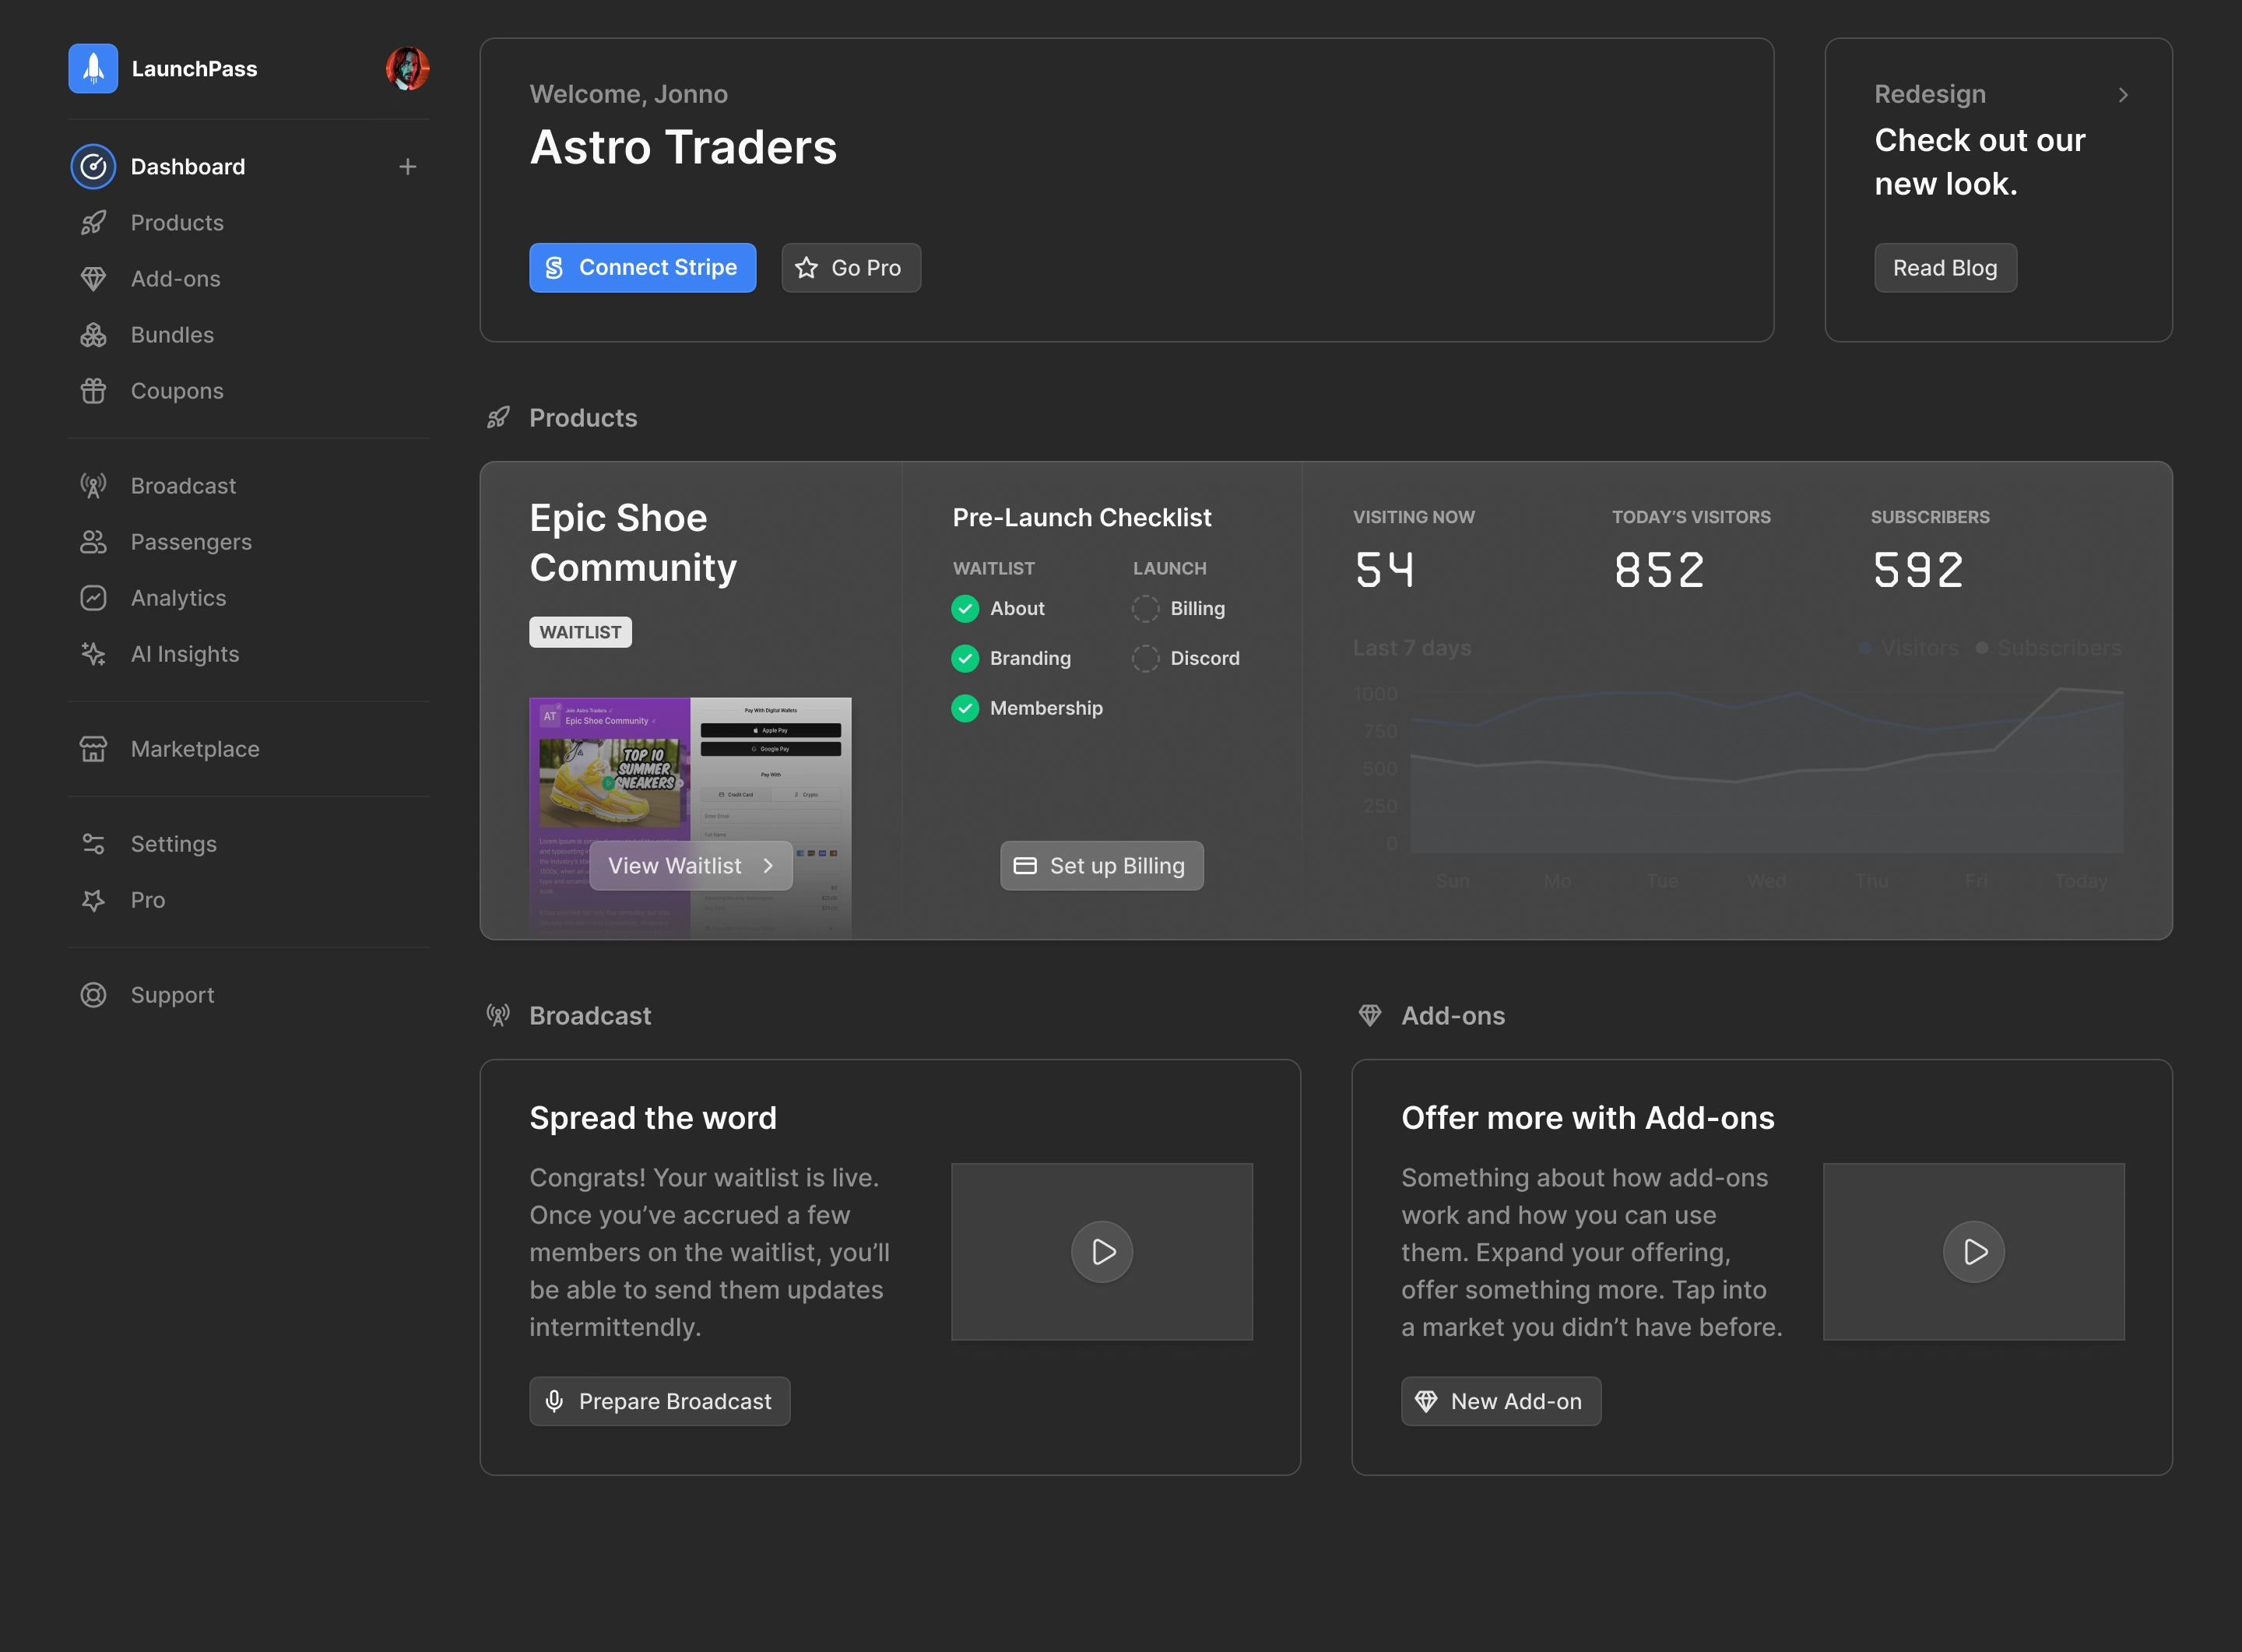Expand the Redesign card chevron arrow
Image resolution: width=2242 pixels, height=1652 pixels.
pos(2123,94)
